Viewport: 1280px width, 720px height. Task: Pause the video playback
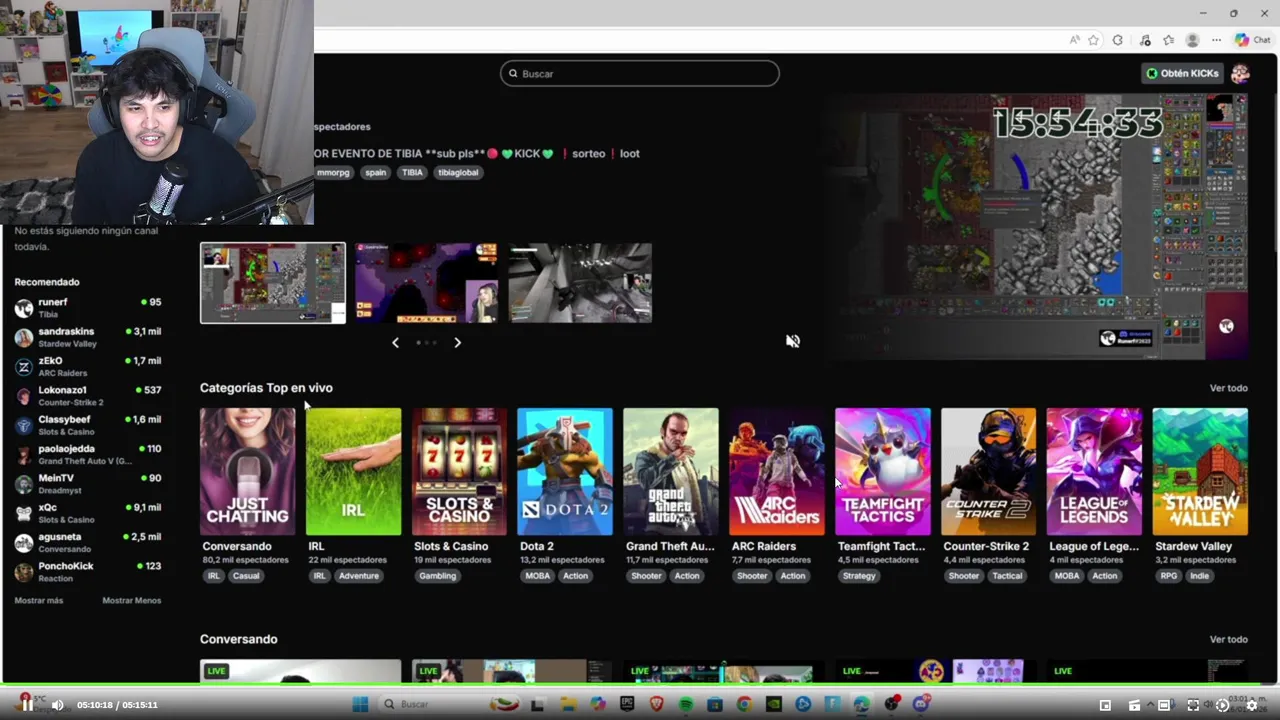(28, 705)
